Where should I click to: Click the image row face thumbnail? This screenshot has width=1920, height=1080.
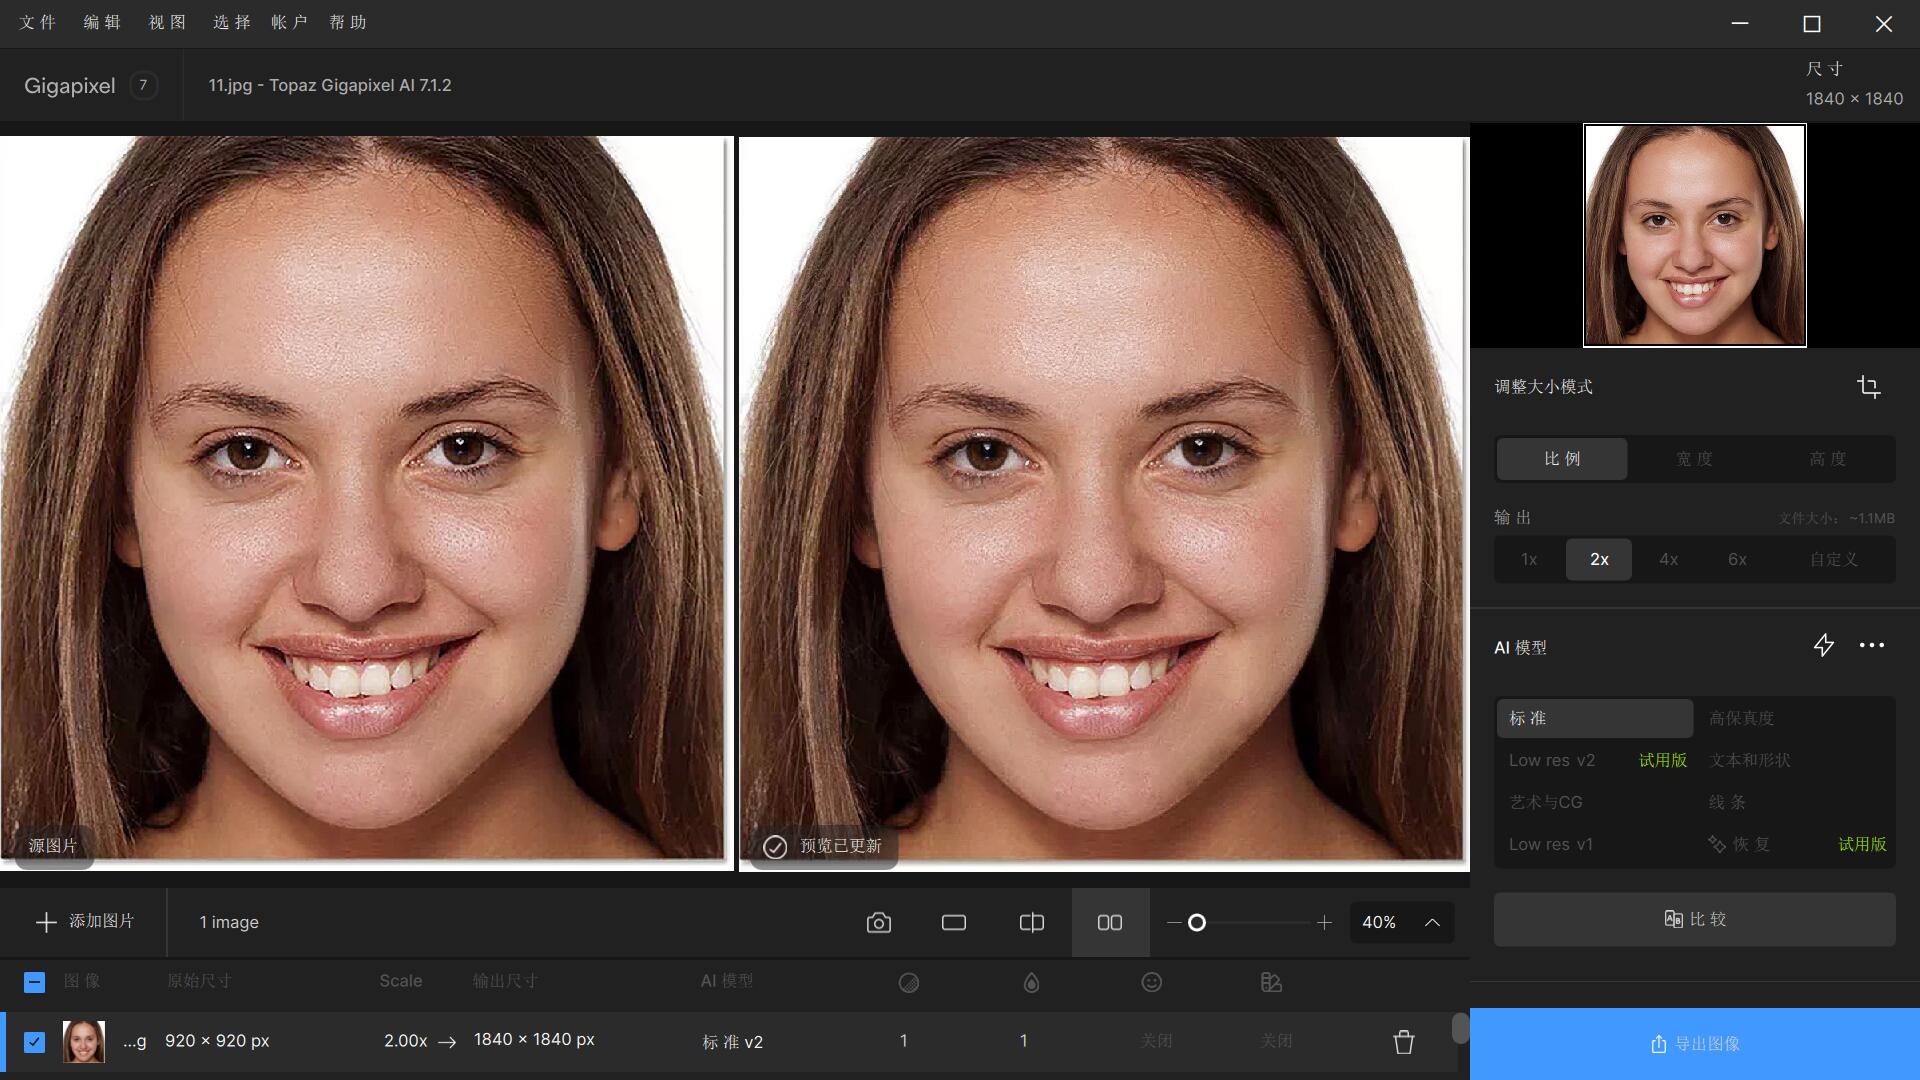(84, 1042)
